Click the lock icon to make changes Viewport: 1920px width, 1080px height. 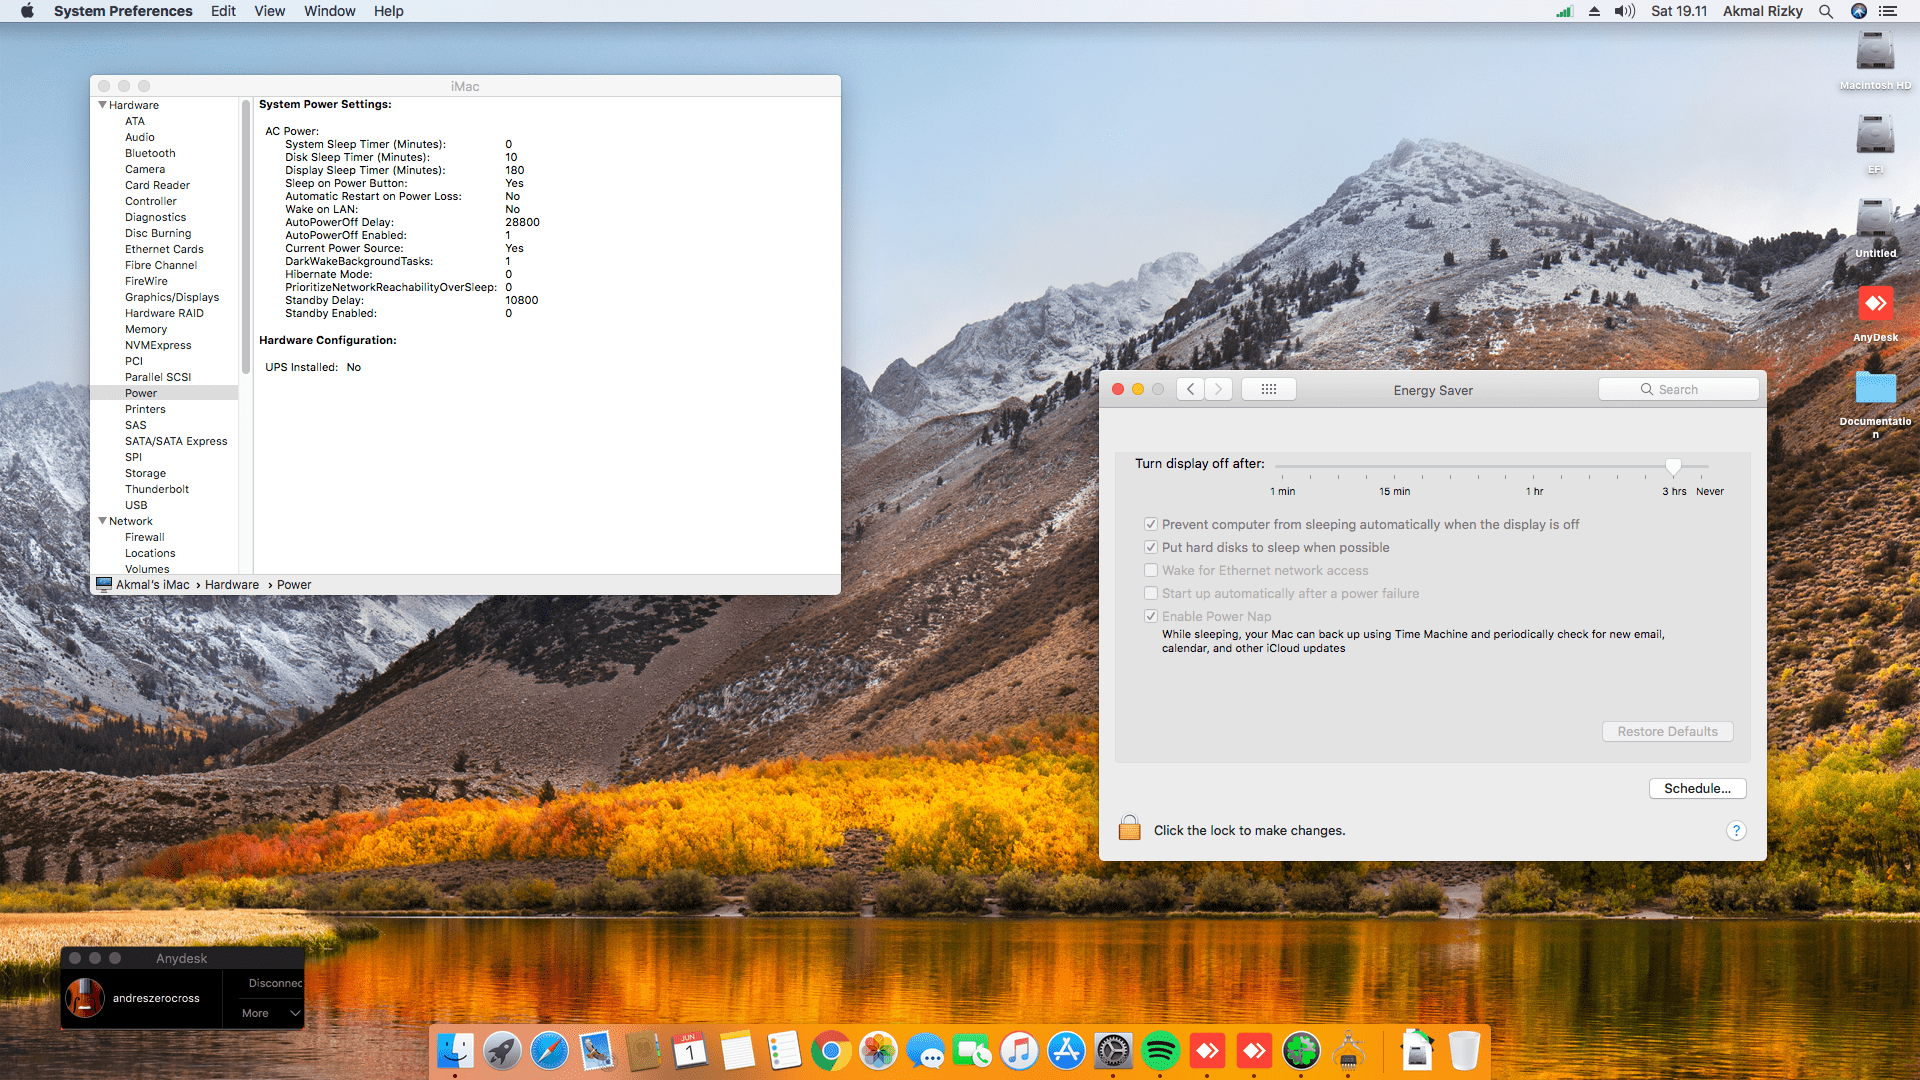coord(1129,828)
